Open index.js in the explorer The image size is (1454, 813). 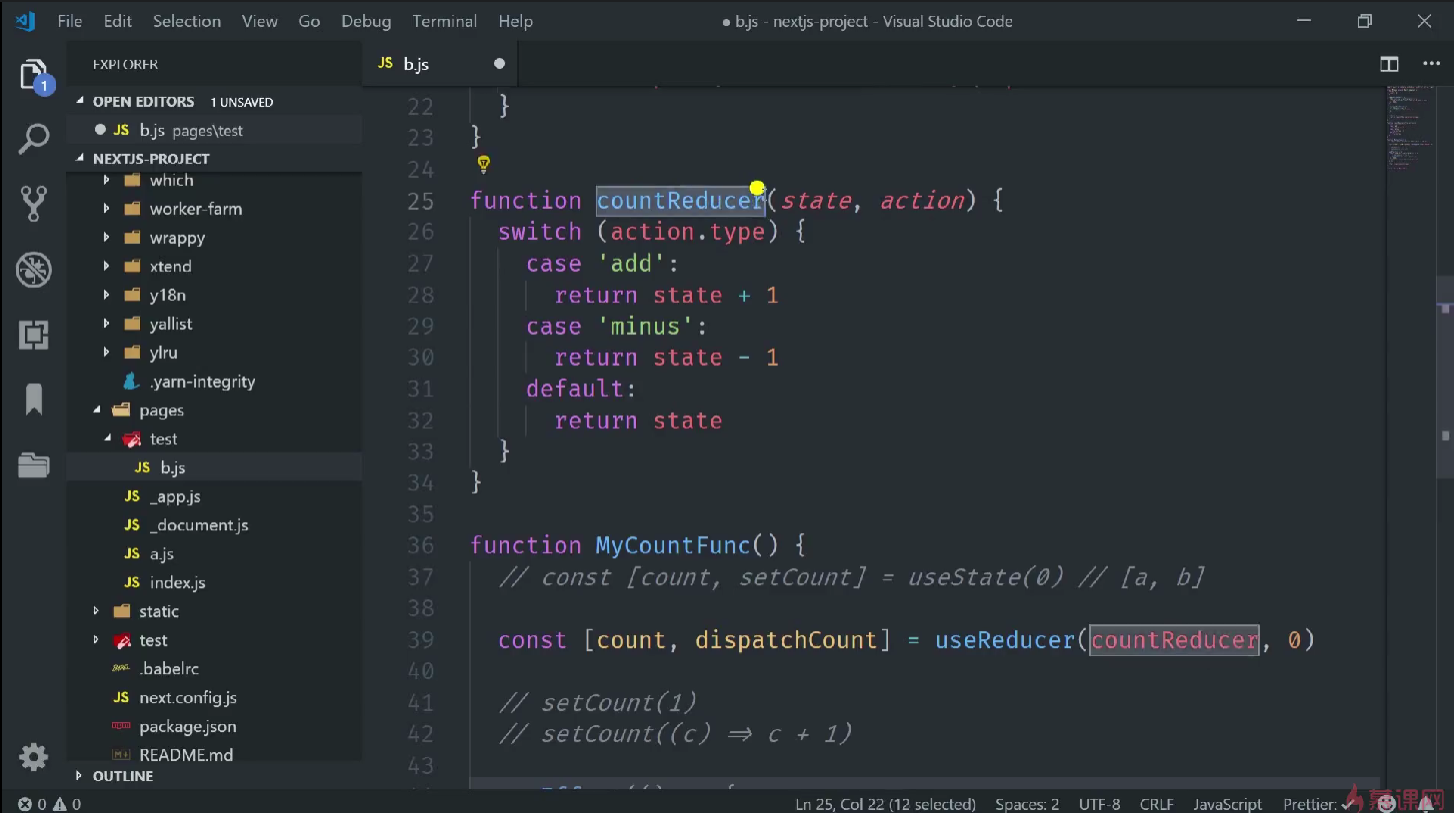coord(178,583)
